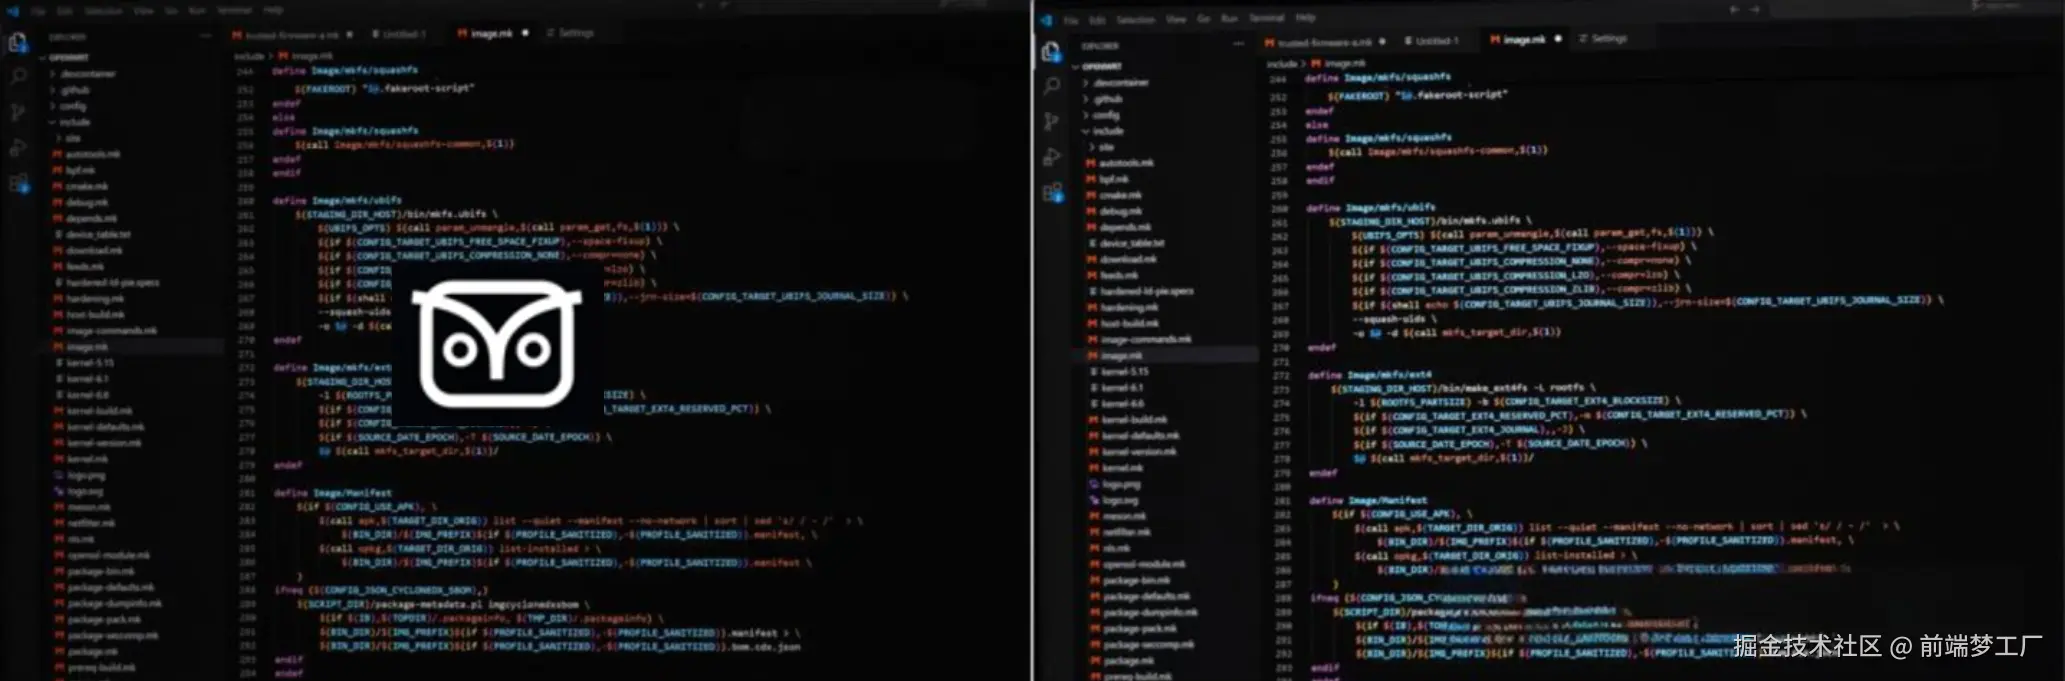
Task: Open download.mk in left window explorer
Action: tap(94, 251)
